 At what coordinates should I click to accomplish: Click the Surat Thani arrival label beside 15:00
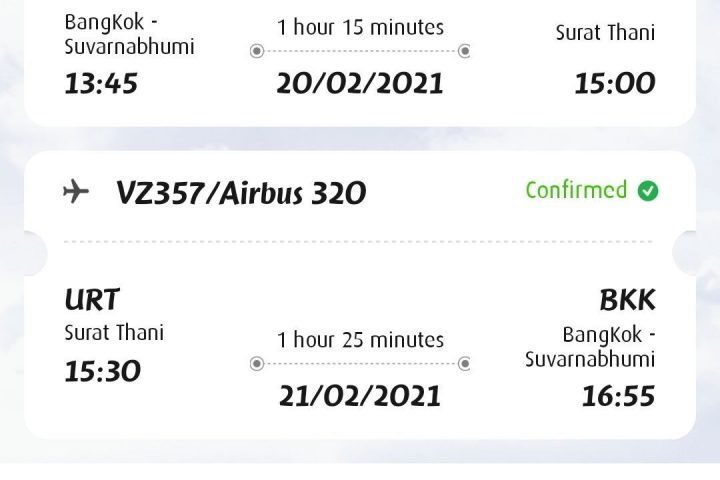click(605, 33)
